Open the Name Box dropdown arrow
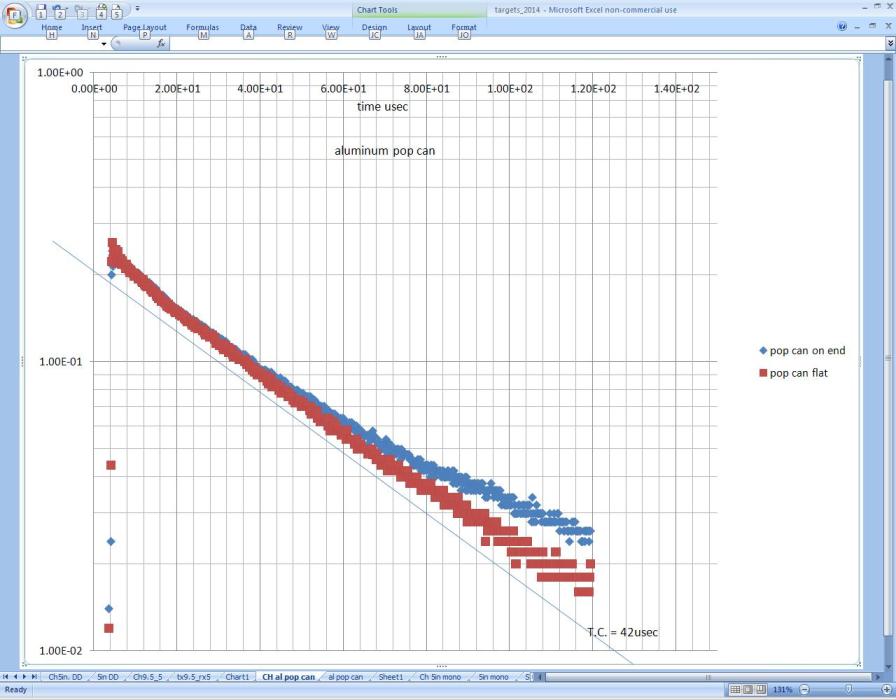 [104, 43]
